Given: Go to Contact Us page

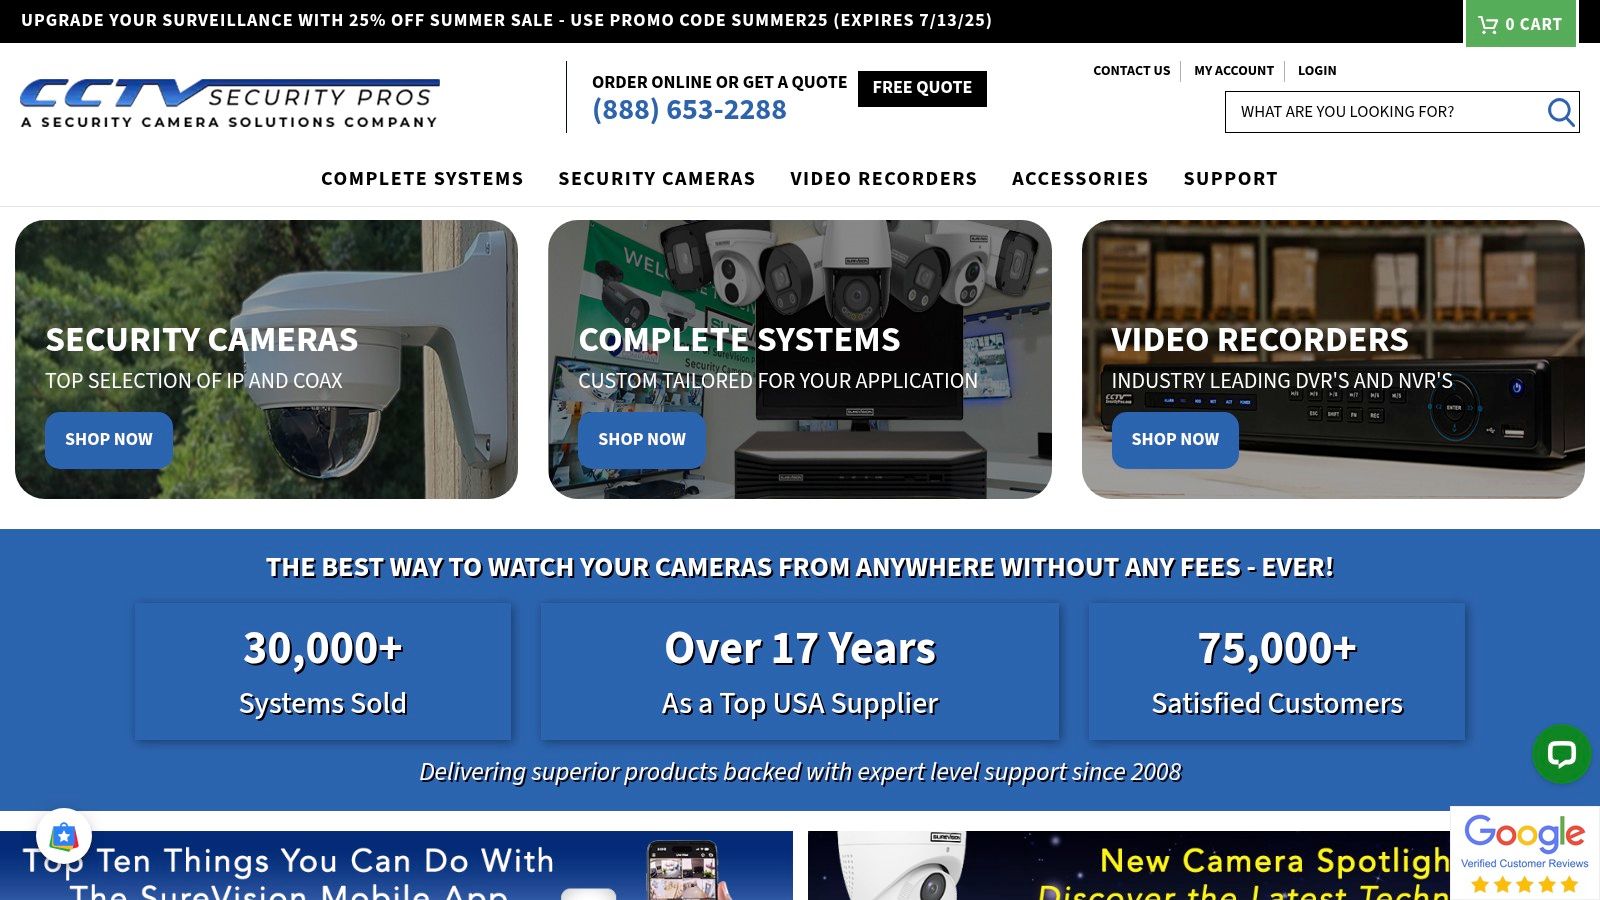Looking at the screenshot, I should coord(1131,71).
